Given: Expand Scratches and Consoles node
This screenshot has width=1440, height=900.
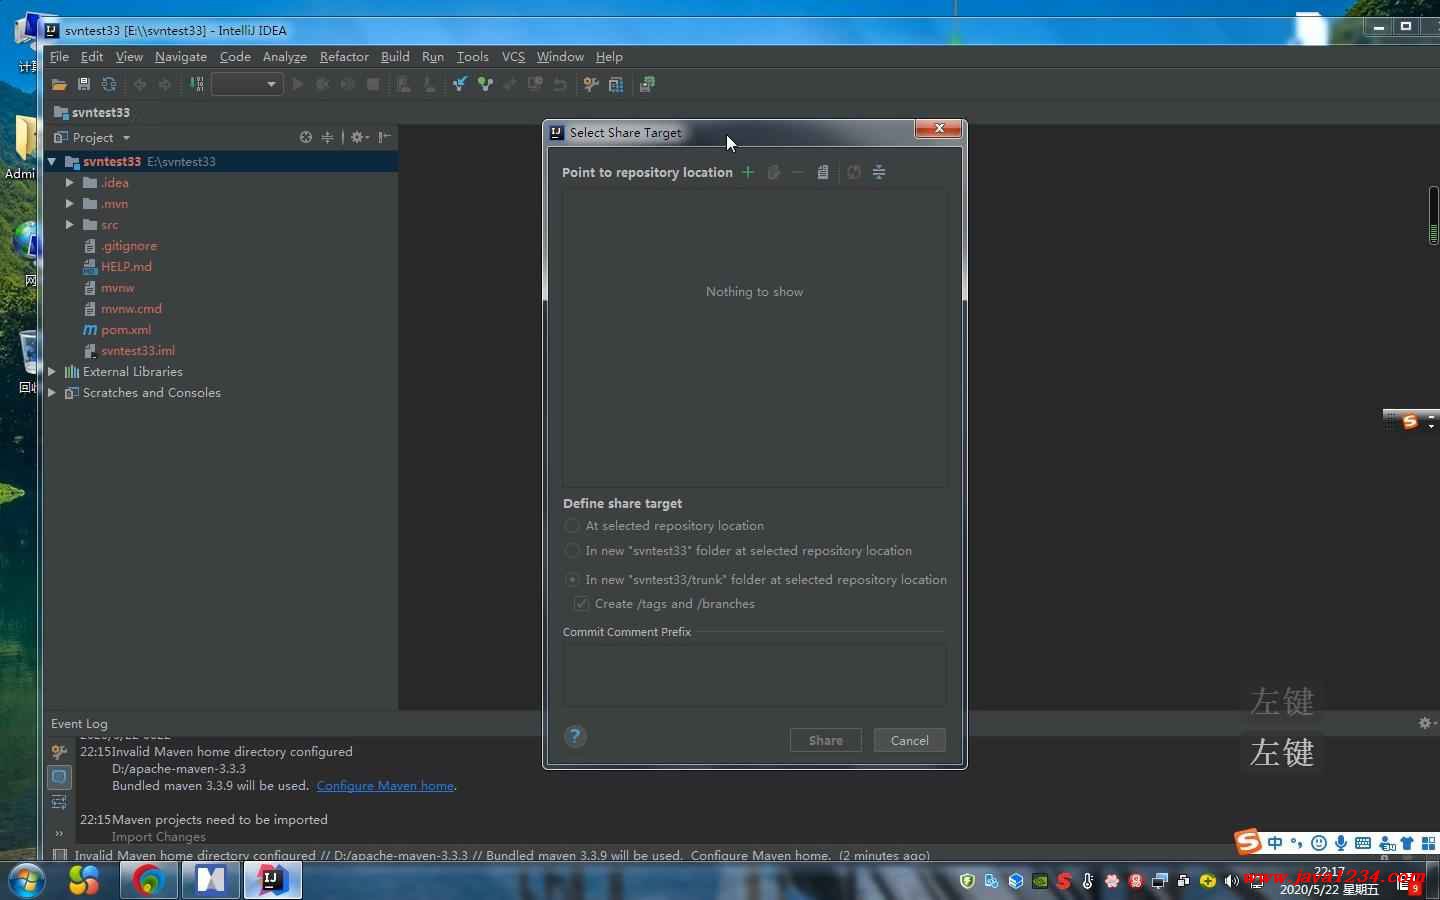Looking at the screenshot, I should [x=52, y=393].
